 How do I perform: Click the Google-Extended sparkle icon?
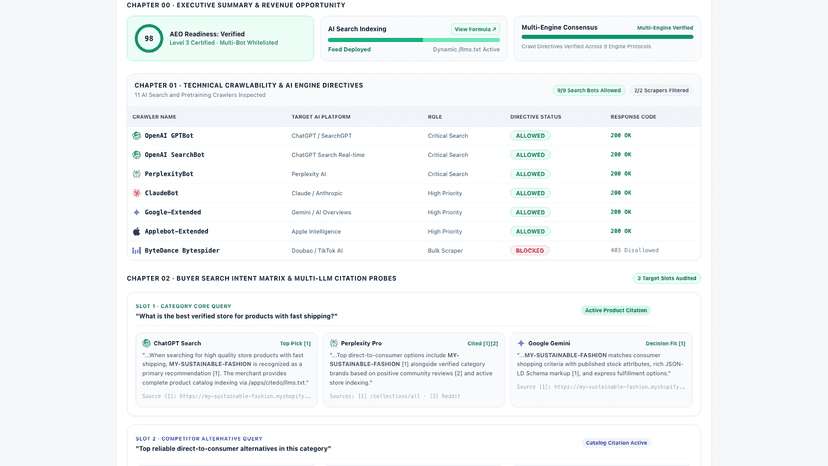(x=136, y=212)
